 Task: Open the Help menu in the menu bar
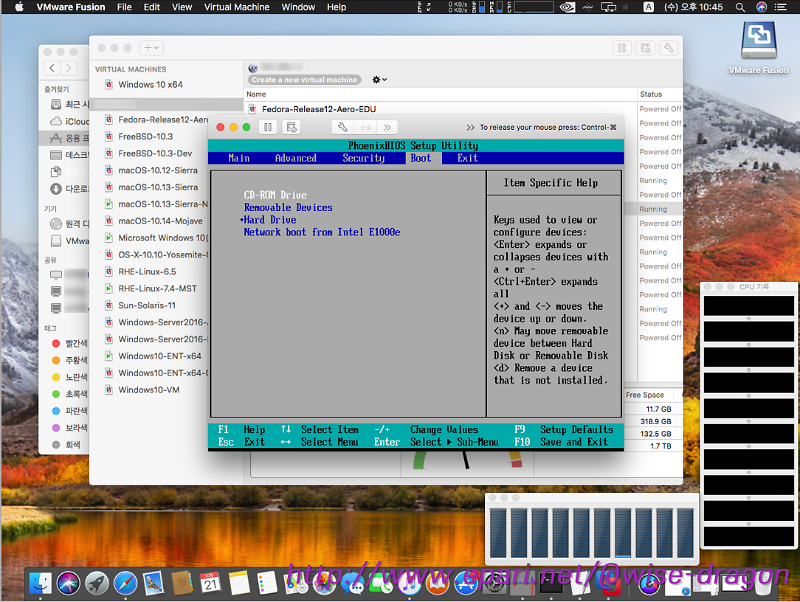coord(336,7)
